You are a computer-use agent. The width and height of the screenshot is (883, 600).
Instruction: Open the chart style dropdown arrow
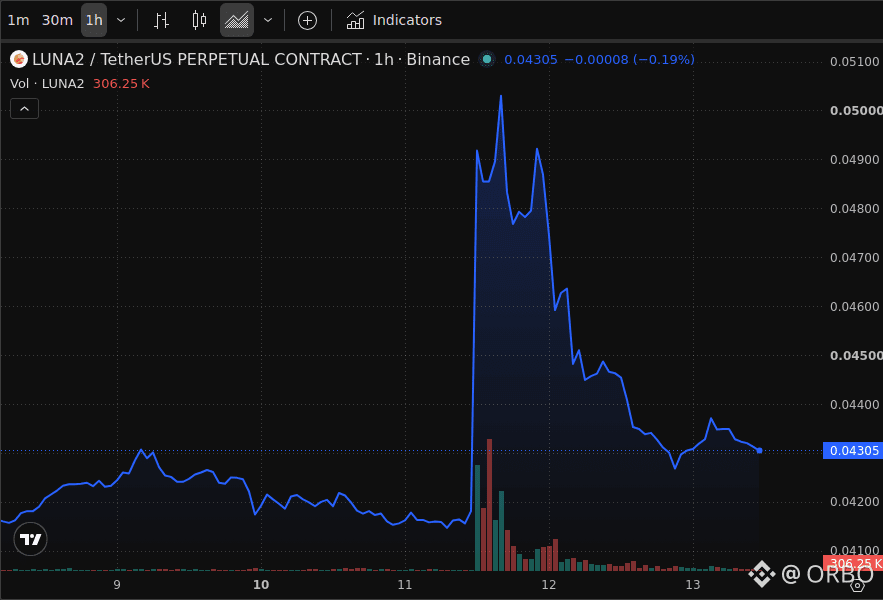[268, 20]
